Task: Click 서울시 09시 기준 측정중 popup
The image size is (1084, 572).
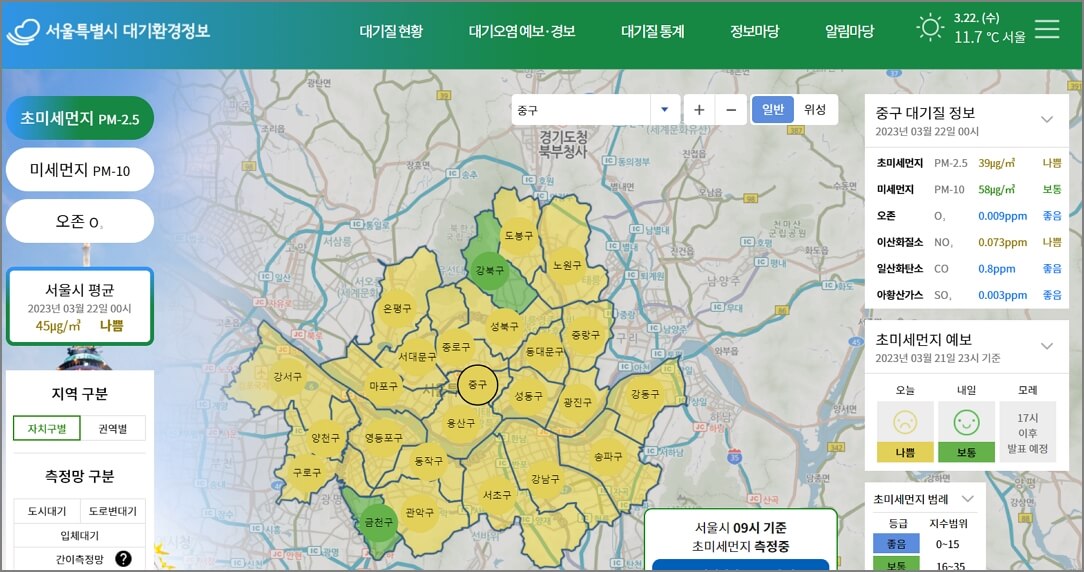Action: point(740,540)
